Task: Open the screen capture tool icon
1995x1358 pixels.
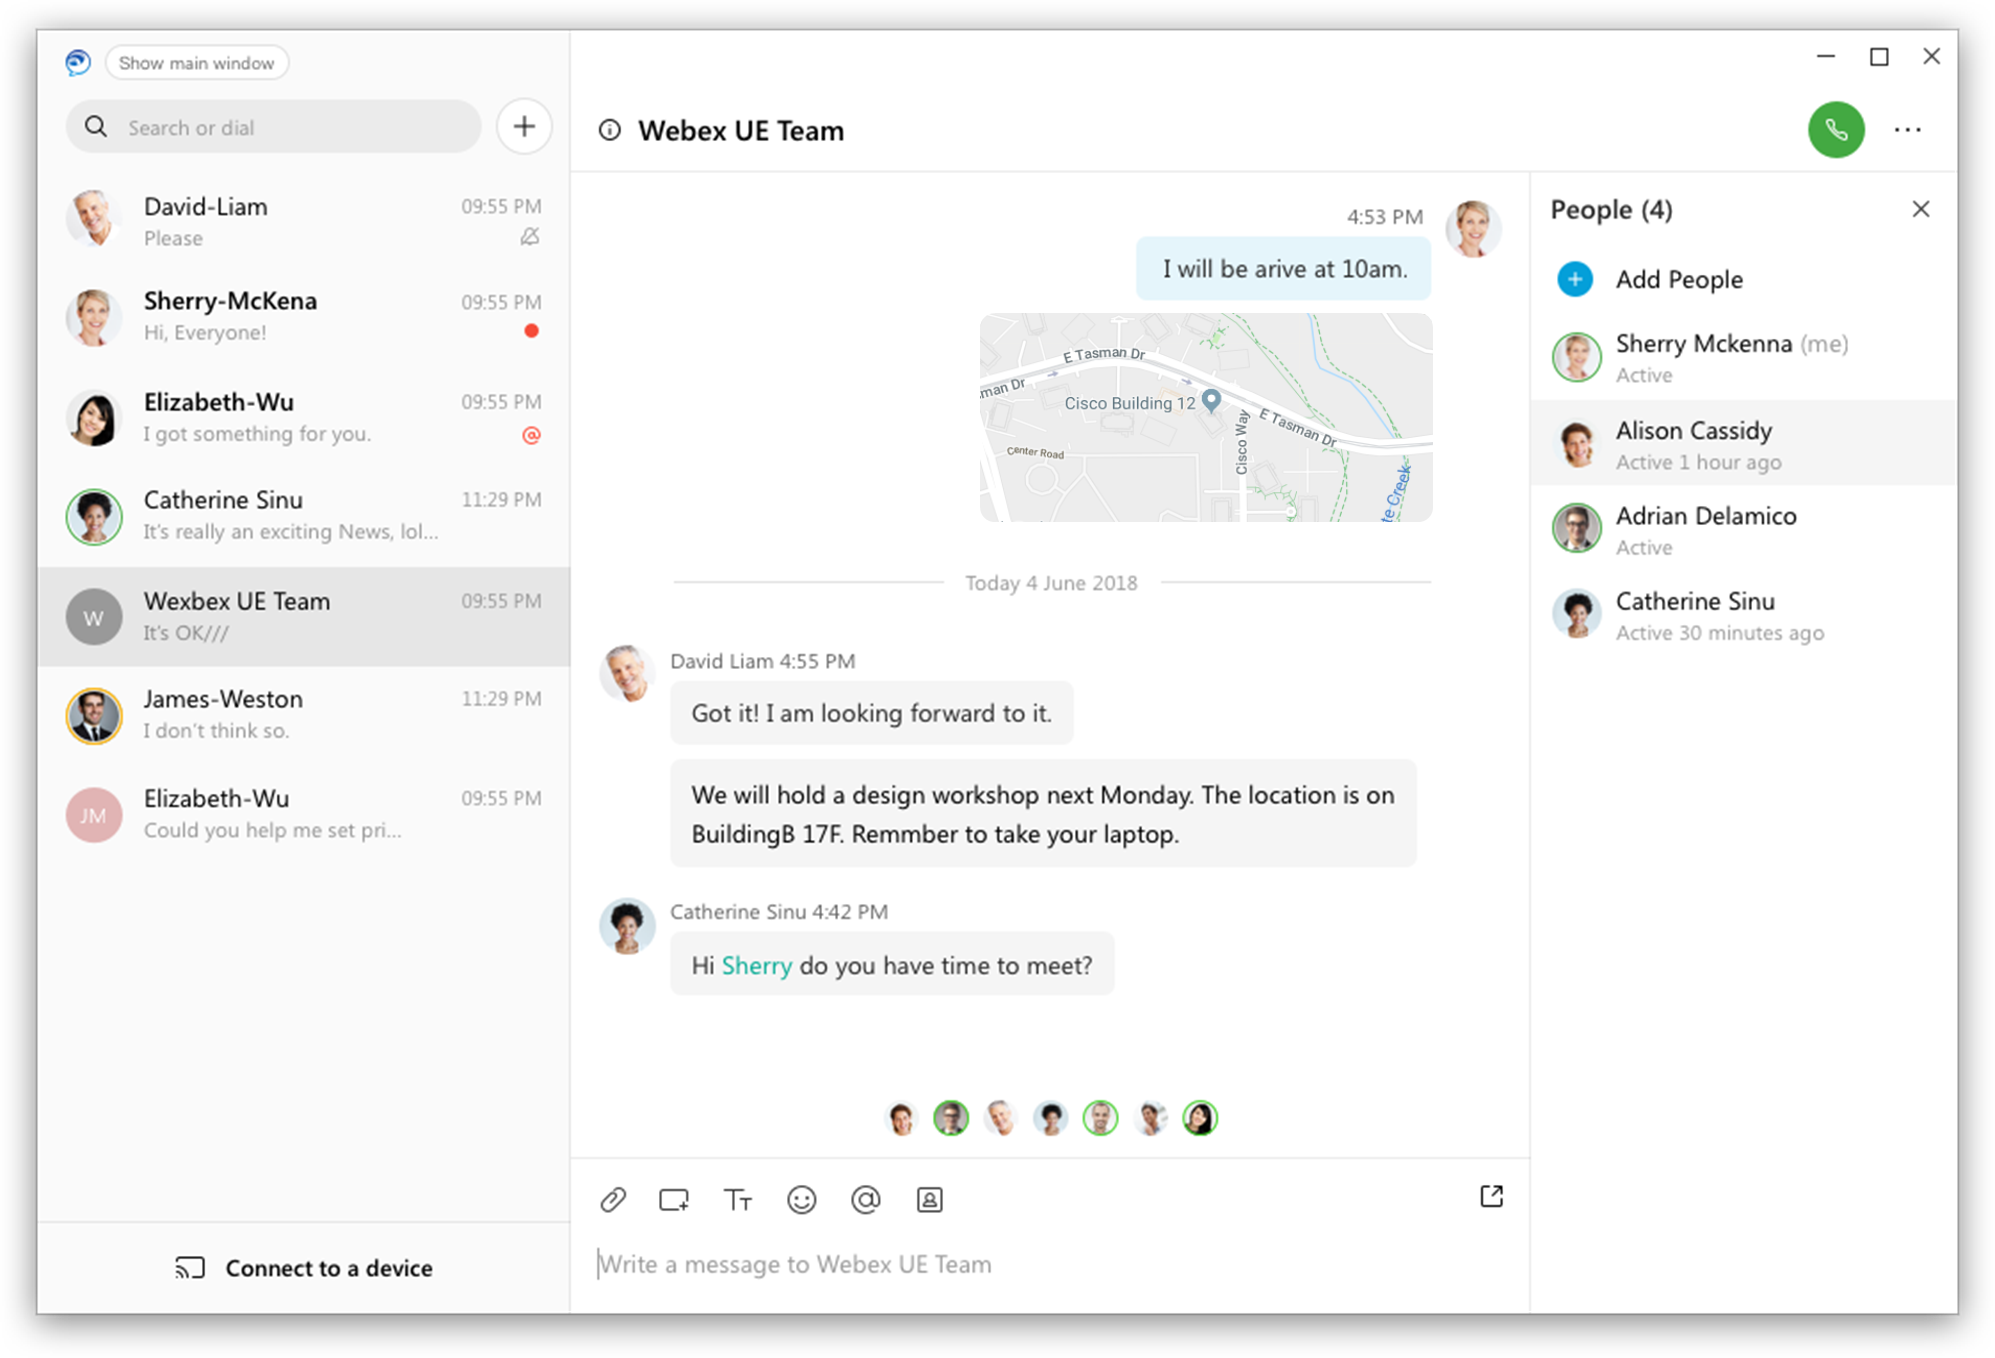Action: [x=674, y=1199]
